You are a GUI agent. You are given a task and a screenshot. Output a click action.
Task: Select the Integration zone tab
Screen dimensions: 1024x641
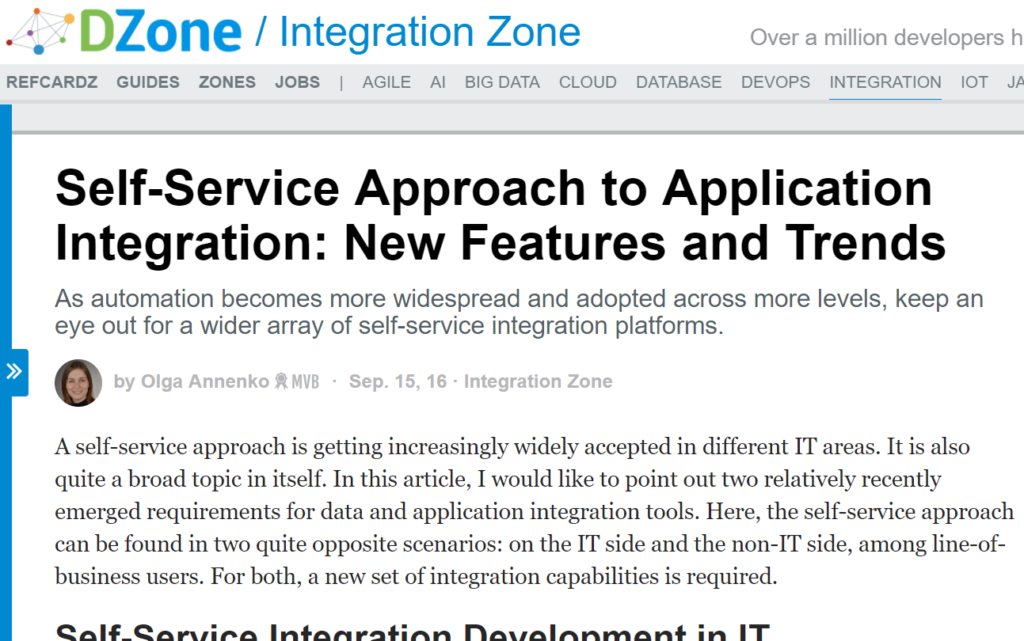click(x=885, y=82)
